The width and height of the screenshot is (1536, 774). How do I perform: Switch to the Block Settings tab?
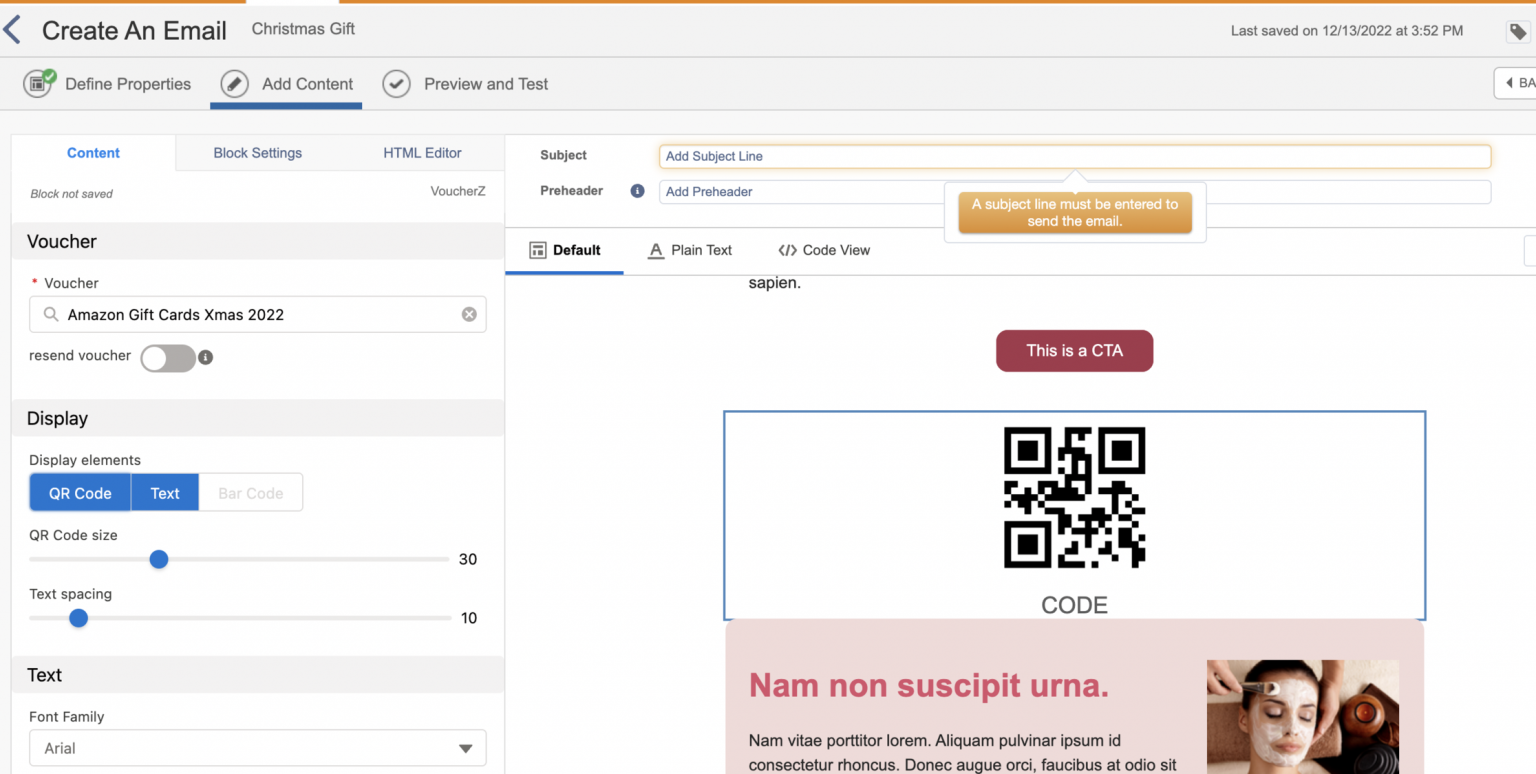(257, 153)
